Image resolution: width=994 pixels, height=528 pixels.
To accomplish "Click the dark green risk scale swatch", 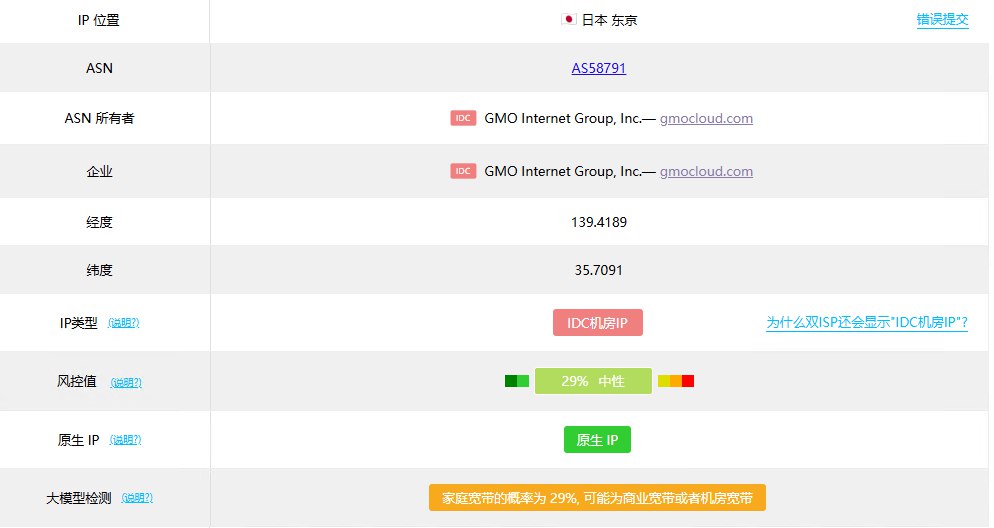I will click(x=511, y=381).
